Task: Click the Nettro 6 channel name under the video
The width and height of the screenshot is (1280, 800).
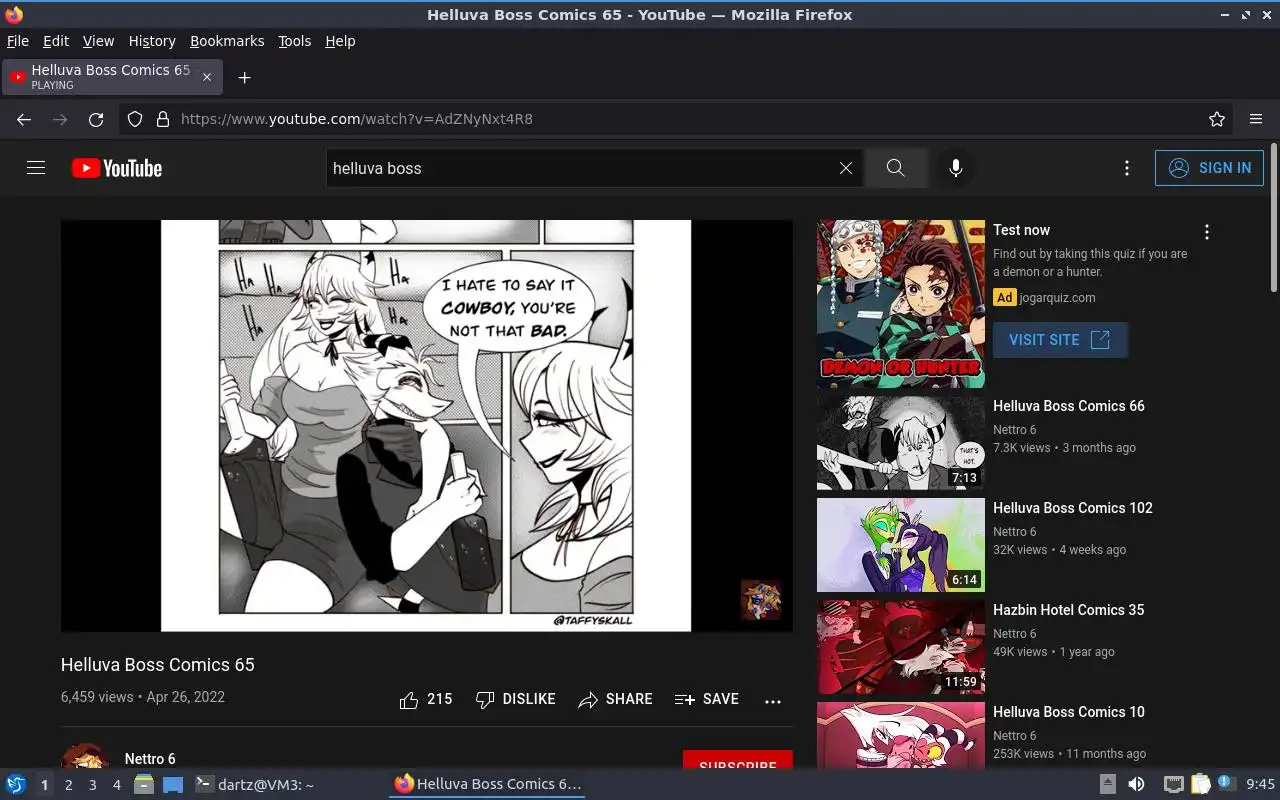Action: click(x=150, y=759)
